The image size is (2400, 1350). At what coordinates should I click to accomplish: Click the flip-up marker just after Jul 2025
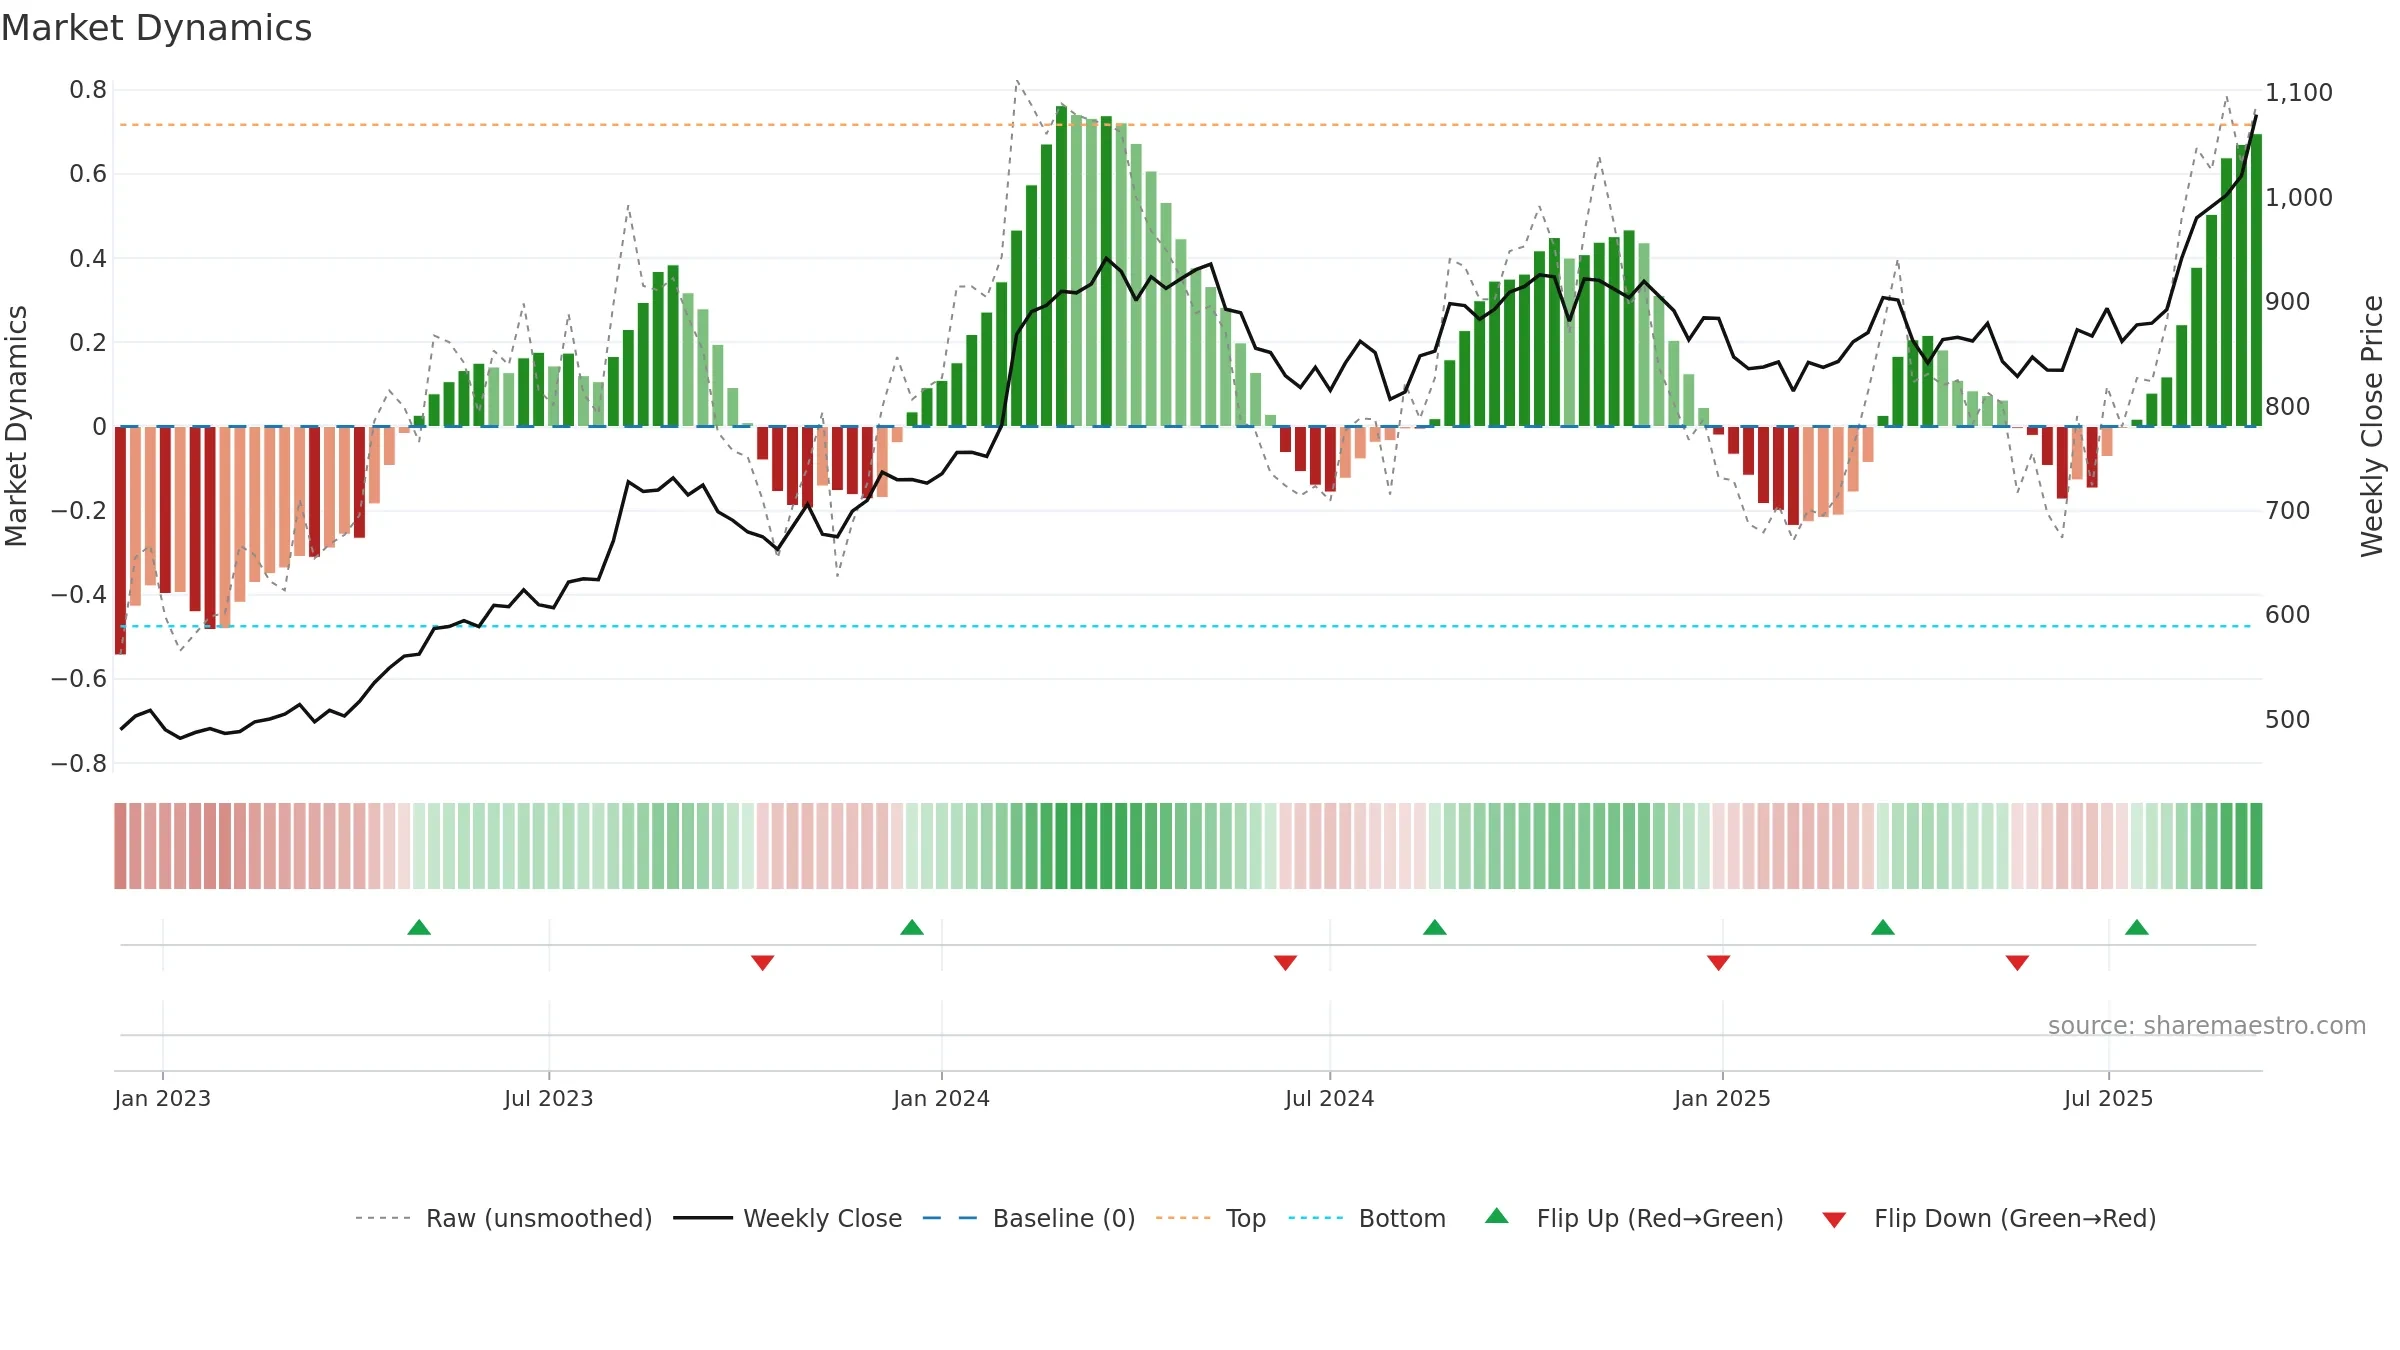coord(2137,927)
